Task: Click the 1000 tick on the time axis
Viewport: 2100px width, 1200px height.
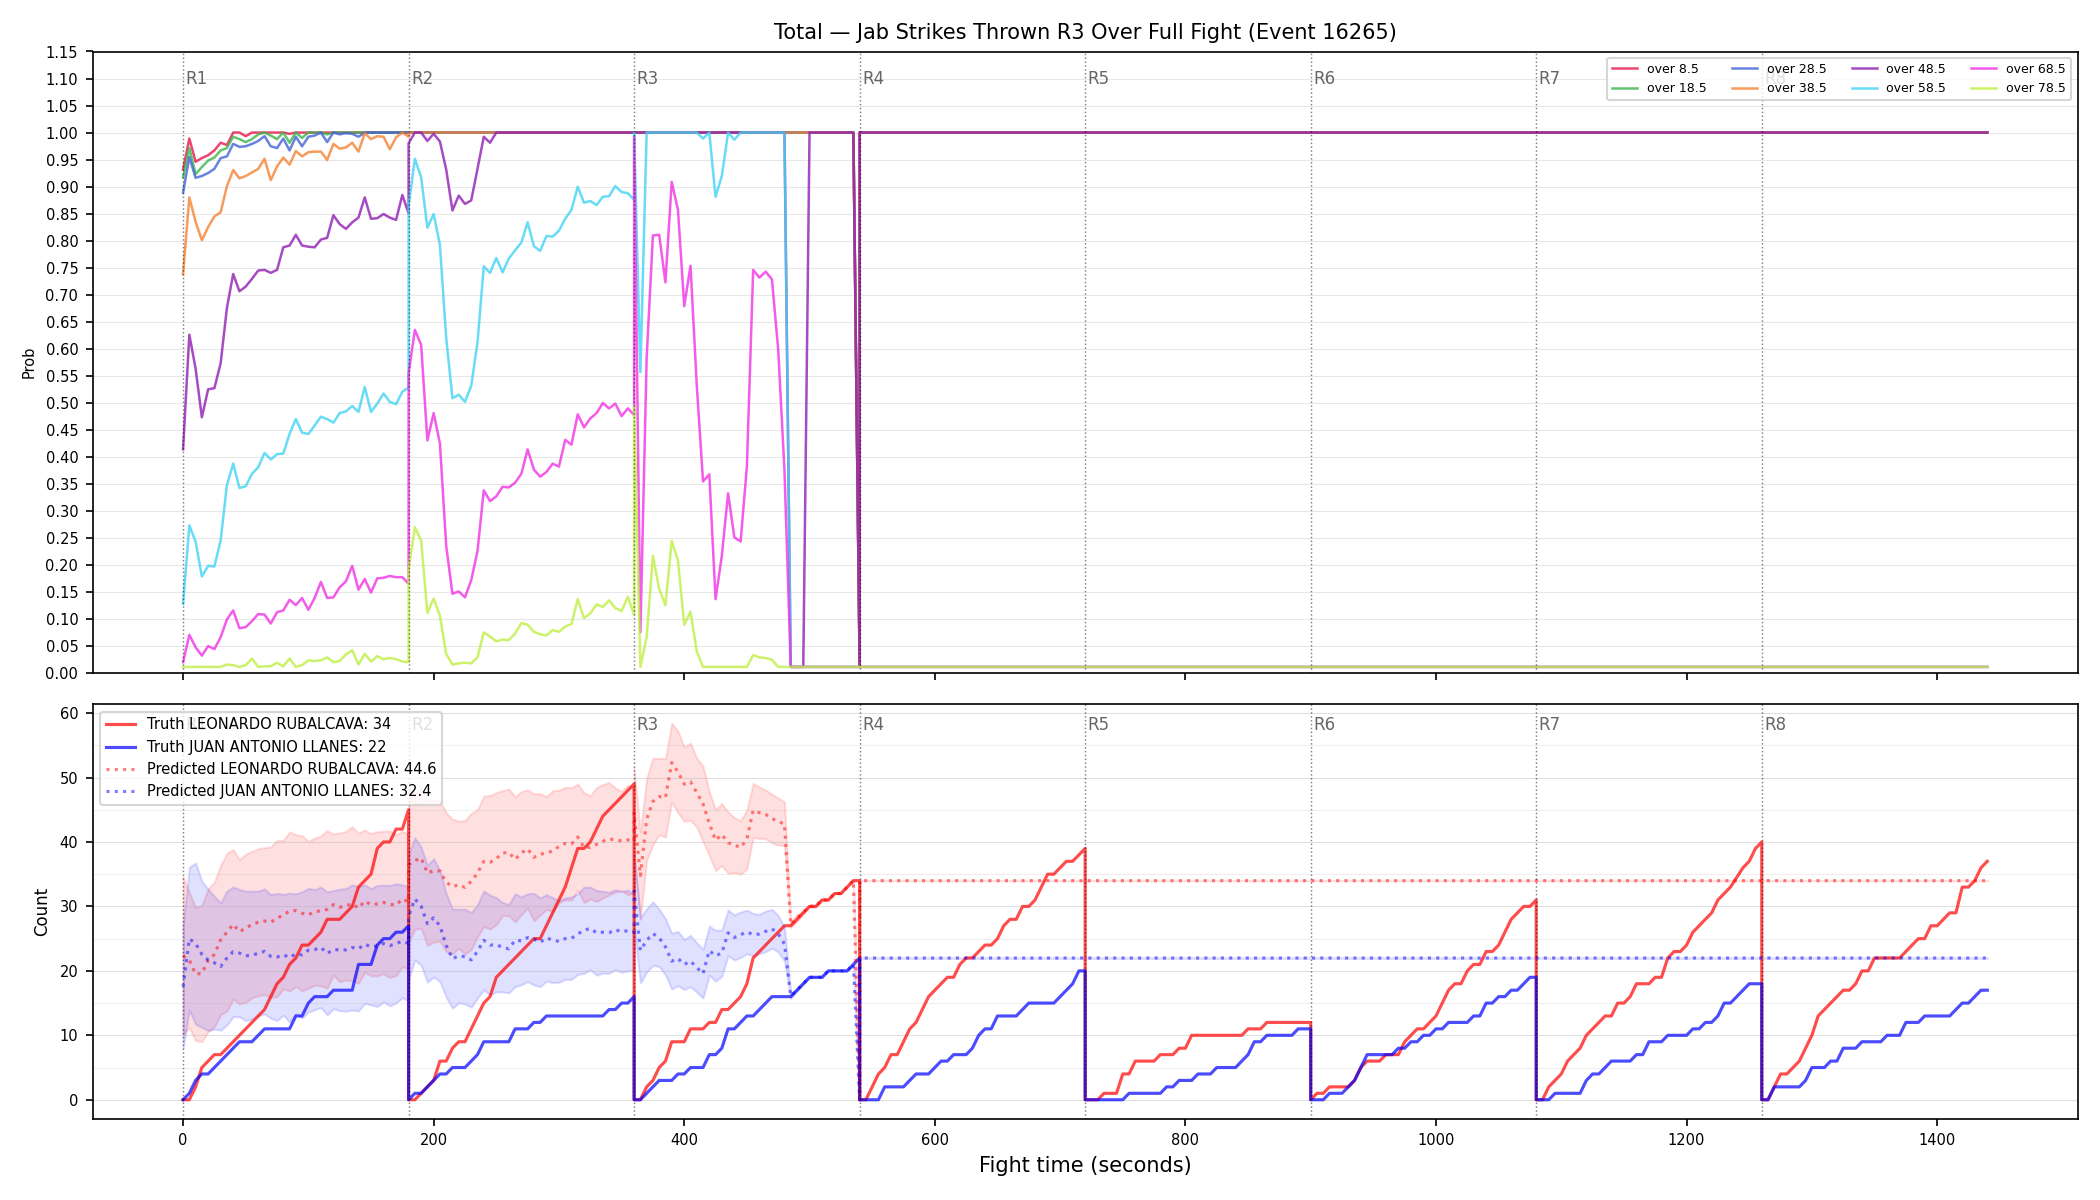Action: tap(1436, 1138)
